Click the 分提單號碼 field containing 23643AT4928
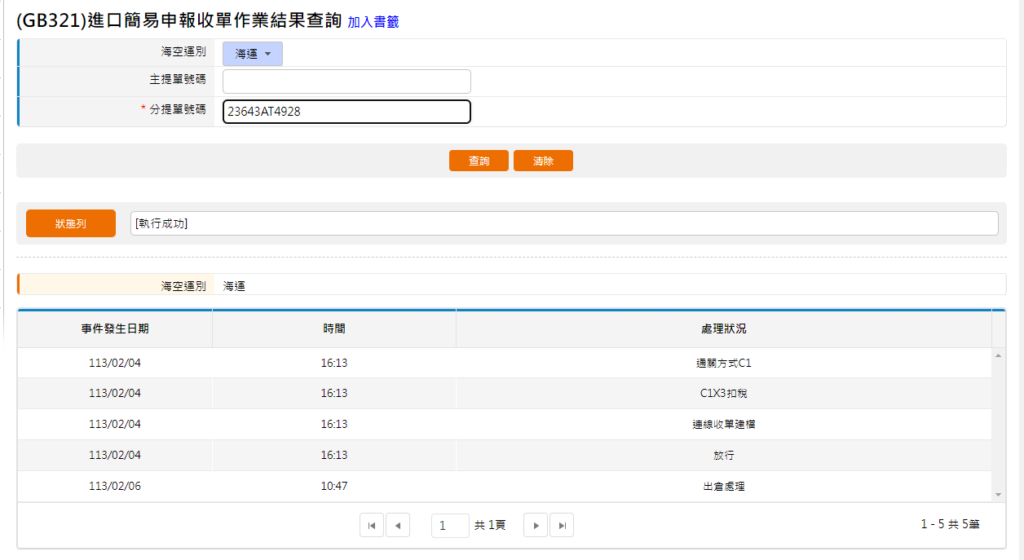 coord(346,112)
